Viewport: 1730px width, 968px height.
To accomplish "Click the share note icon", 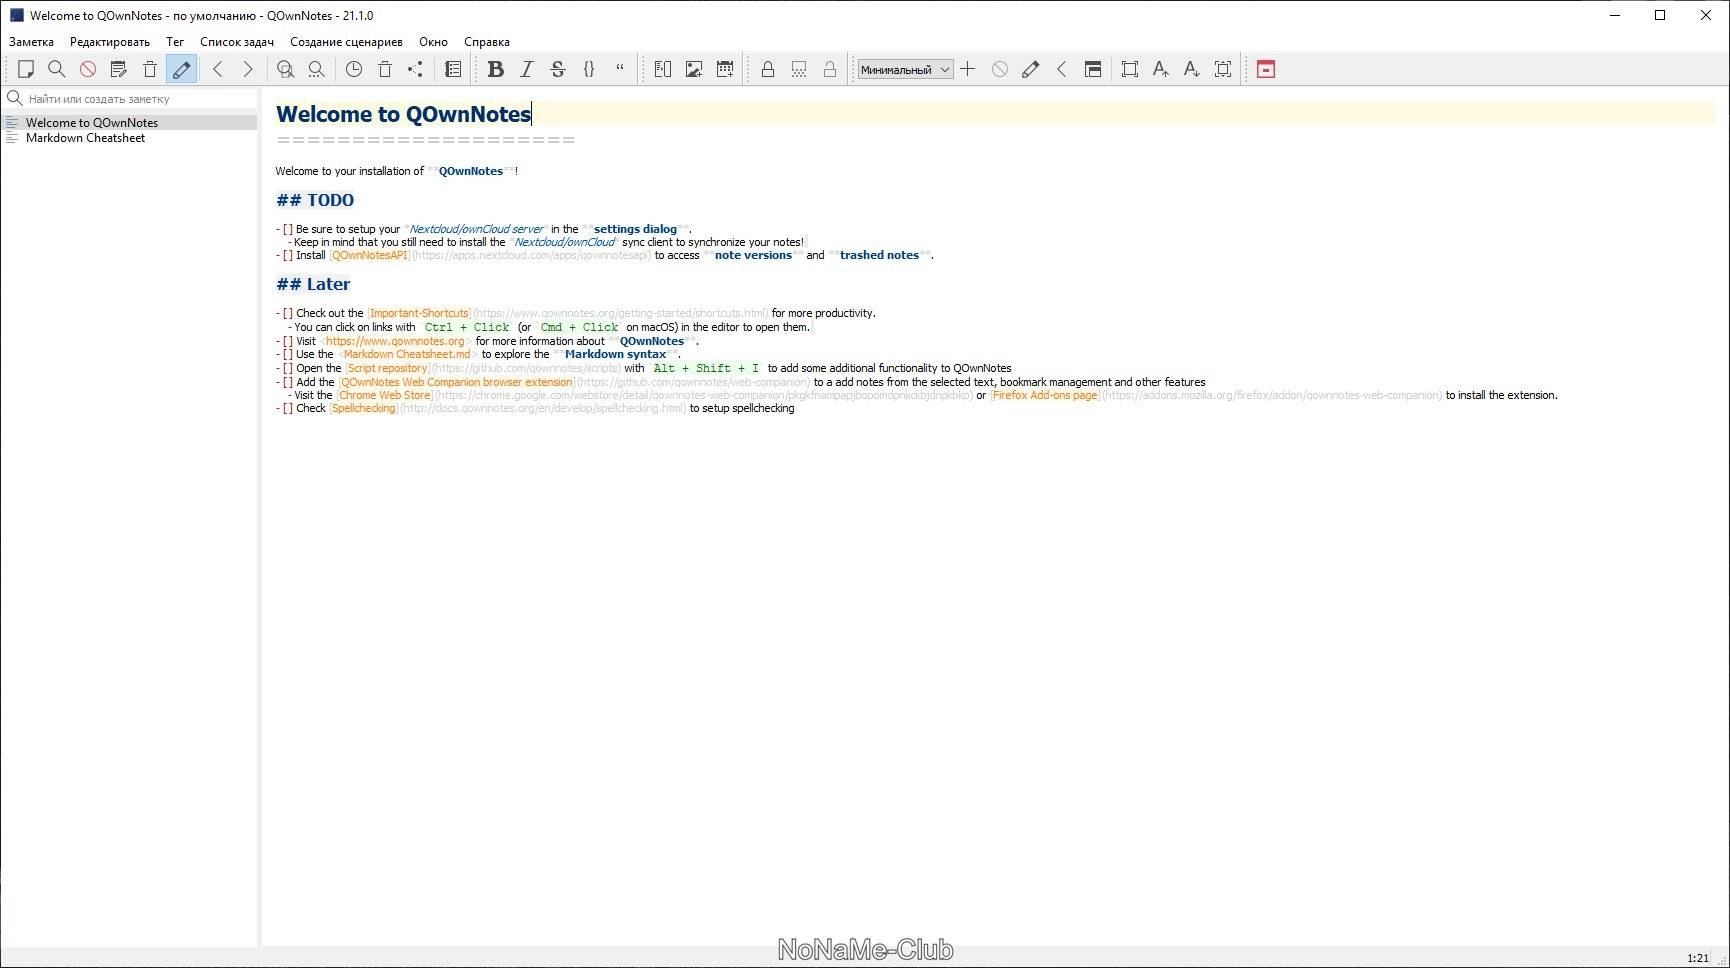I will [416, 69].
